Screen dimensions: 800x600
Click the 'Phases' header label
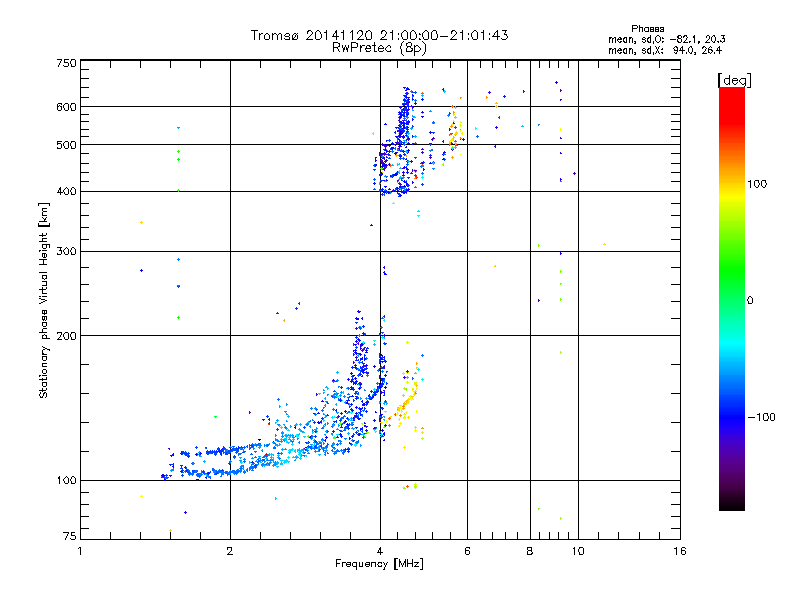[647, 29]
